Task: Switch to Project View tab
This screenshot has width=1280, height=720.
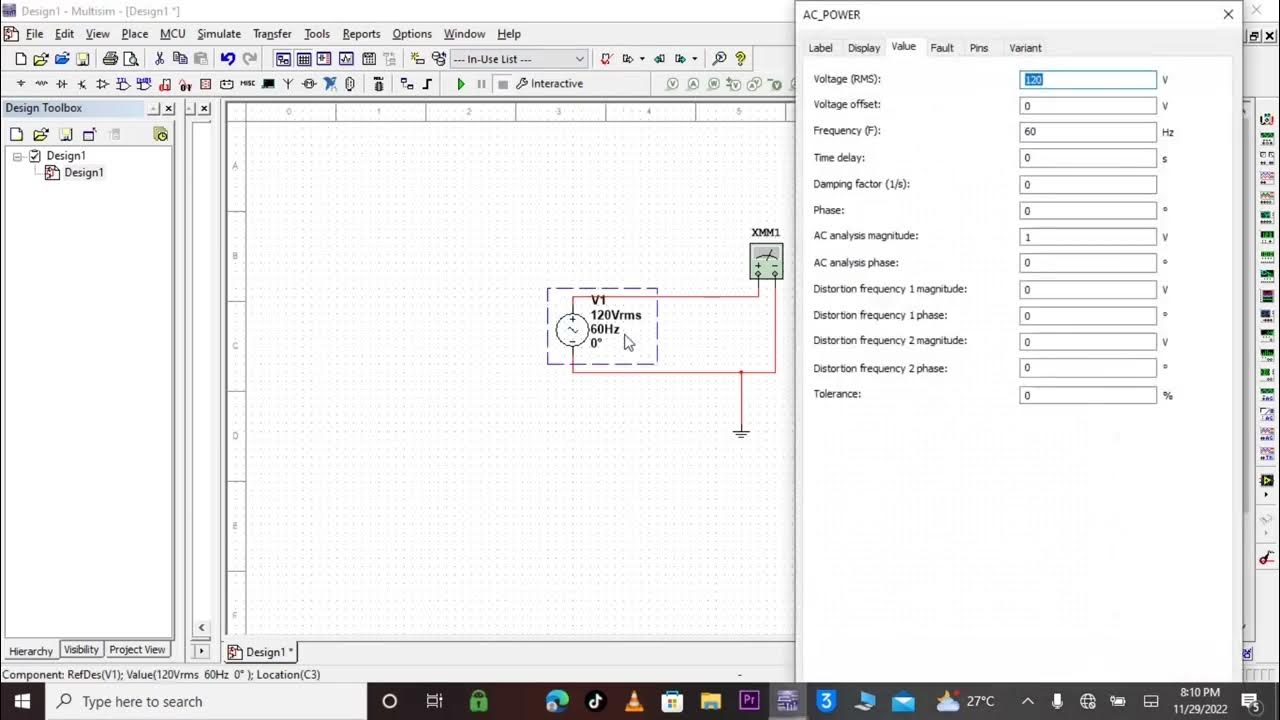Action: 137,650
